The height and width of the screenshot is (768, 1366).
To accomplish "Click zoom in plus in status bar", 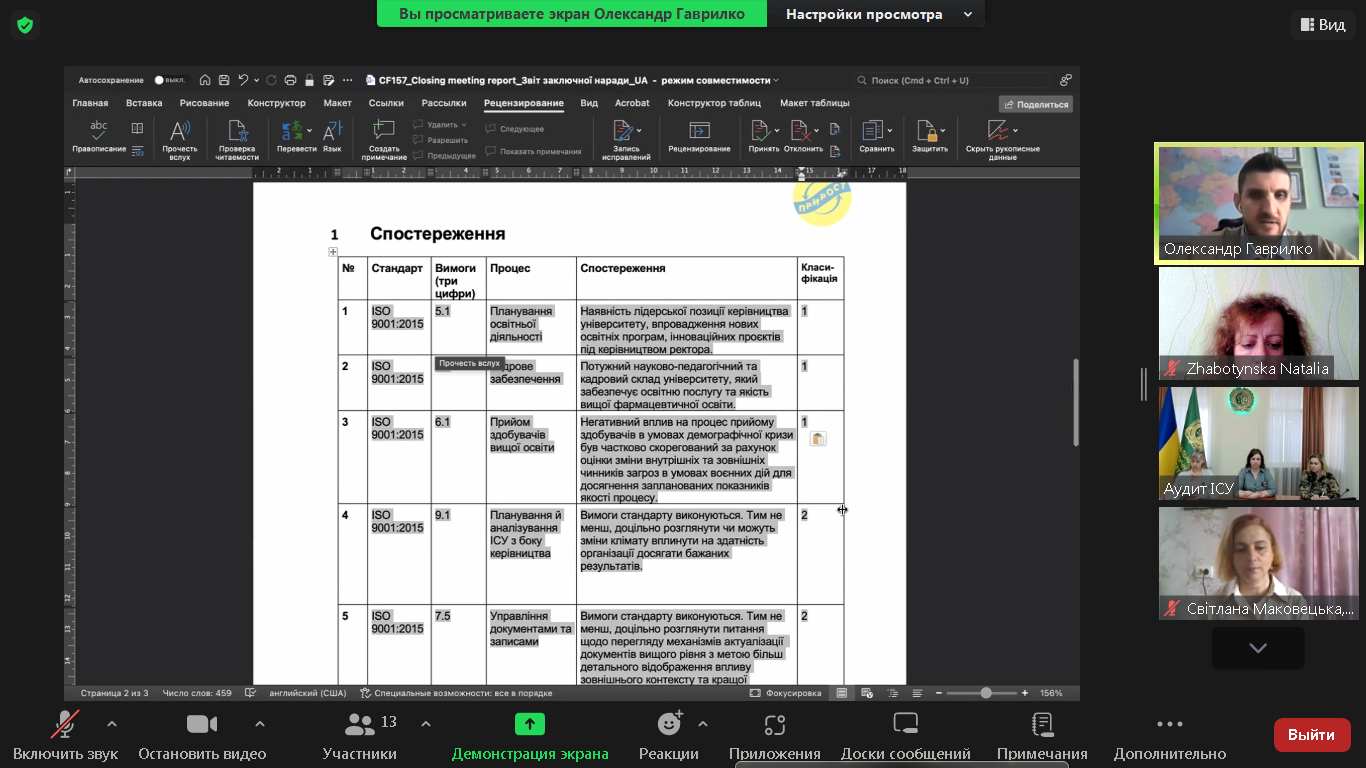I will pyautogui.click(x=1025, y=693).
